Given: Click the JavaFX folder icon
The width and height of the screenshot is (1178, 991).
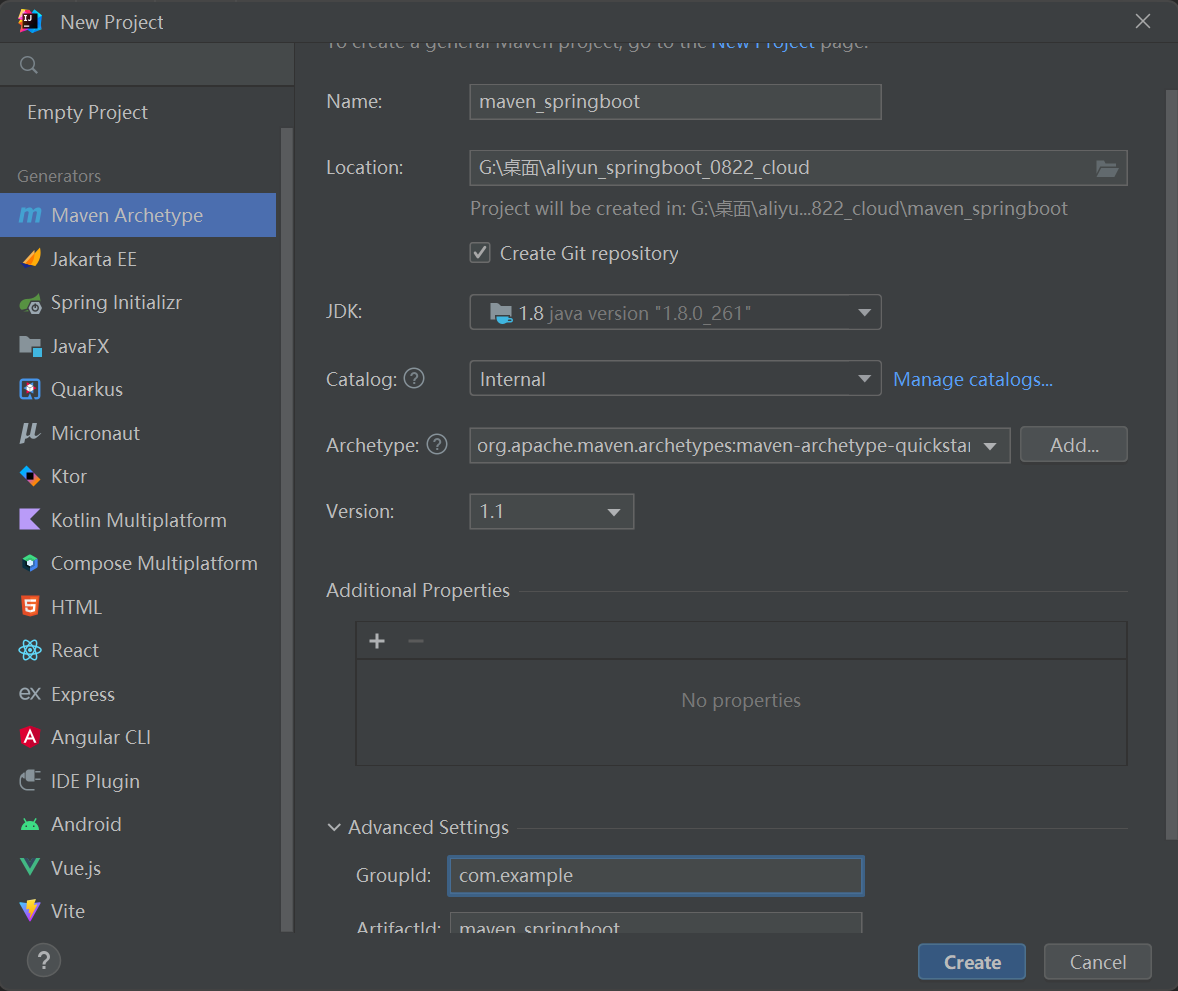Looking at the screenshot, I should click(30, 346).
